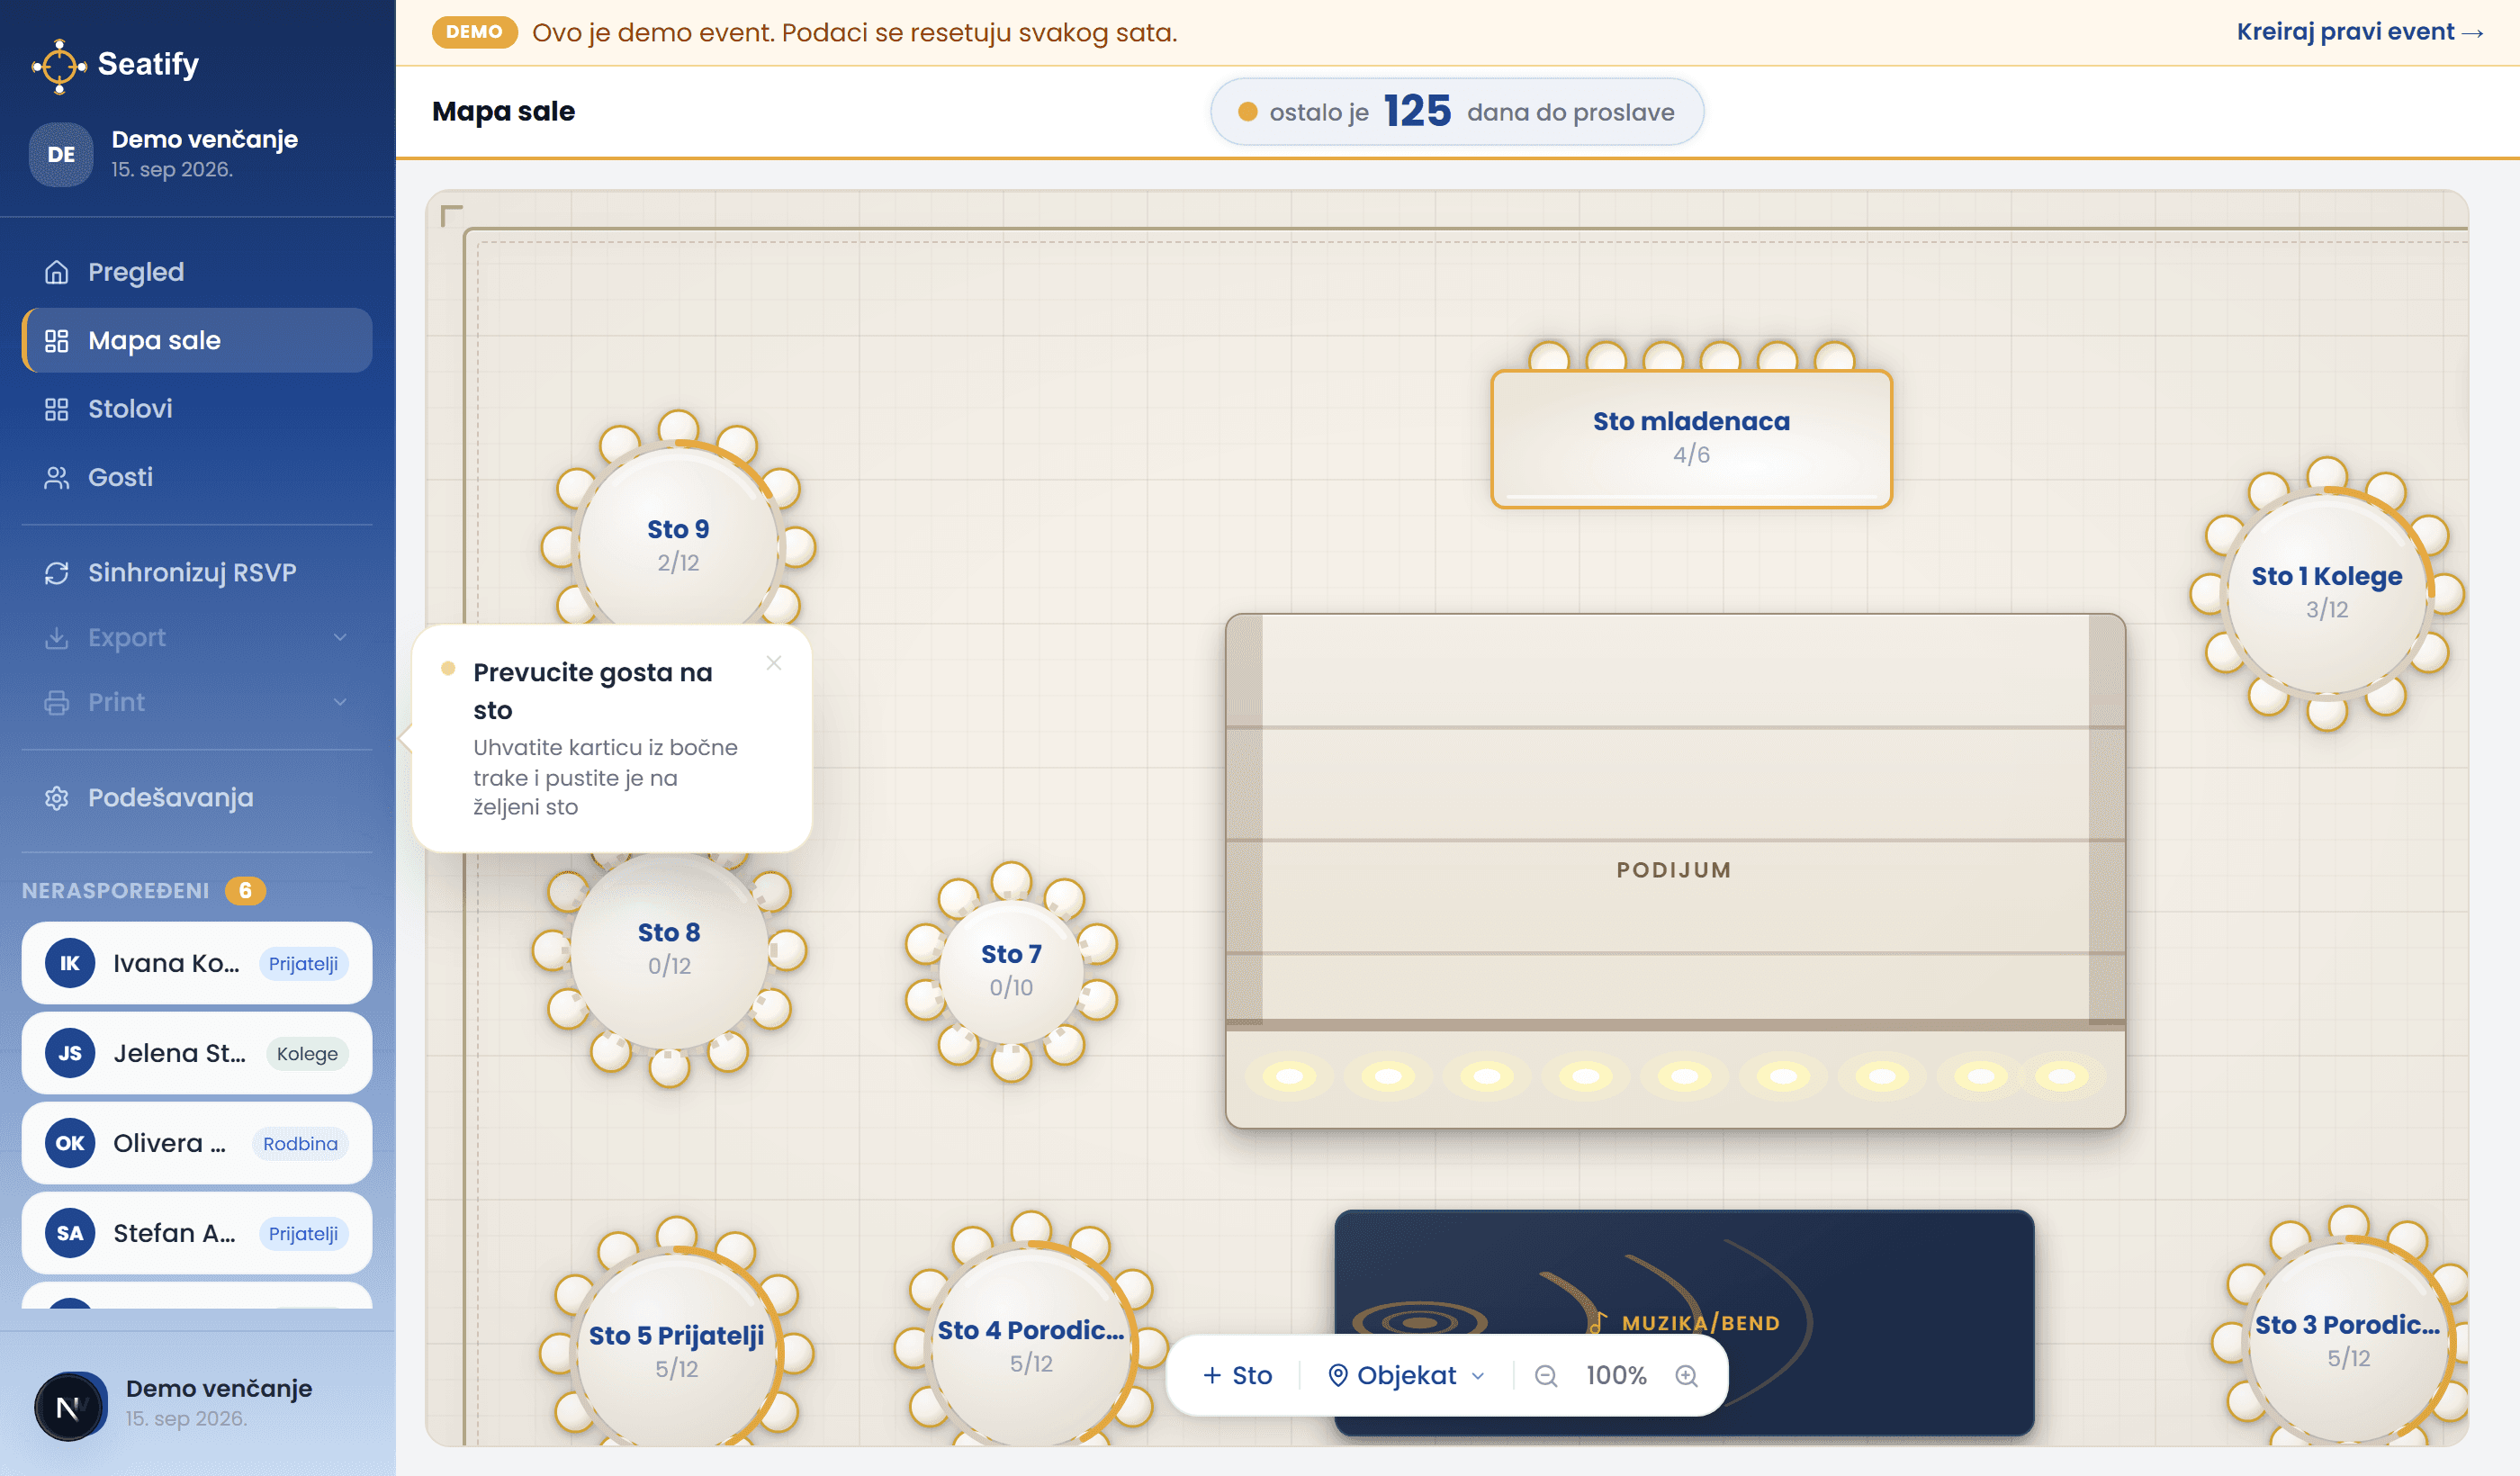This screenshot has width=2520, height=1476.
Task: Click Sinhronizuj RSVP refresh icon
Action: 57,573
